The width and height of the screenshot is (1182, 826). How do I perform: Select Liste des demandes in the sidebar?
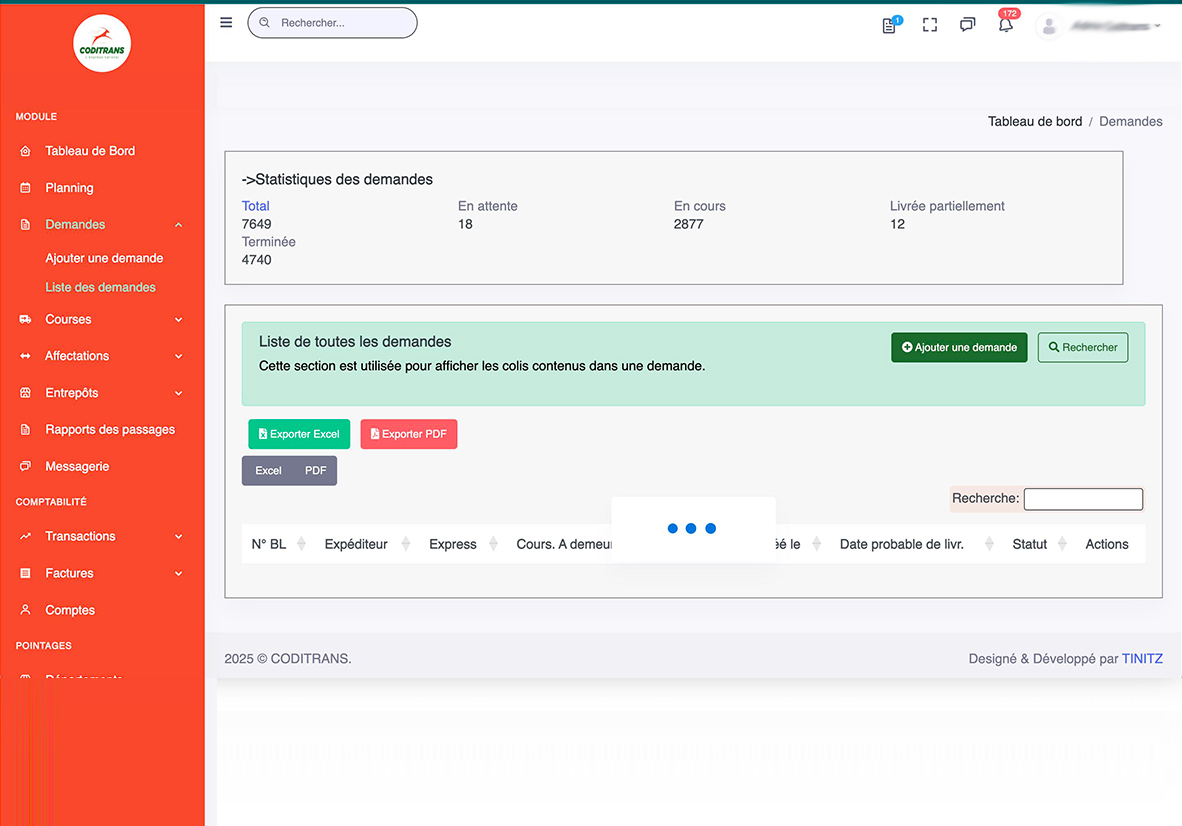pos(100,287)
